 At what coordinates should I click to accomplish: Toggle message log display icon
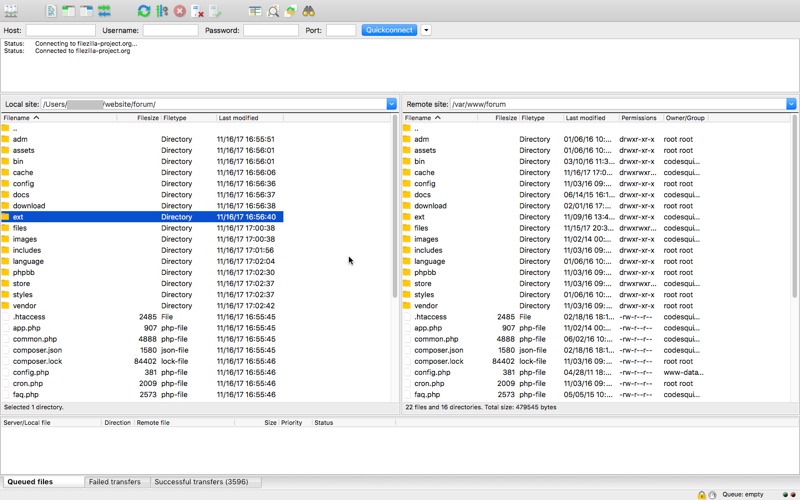tap(51, 11)
